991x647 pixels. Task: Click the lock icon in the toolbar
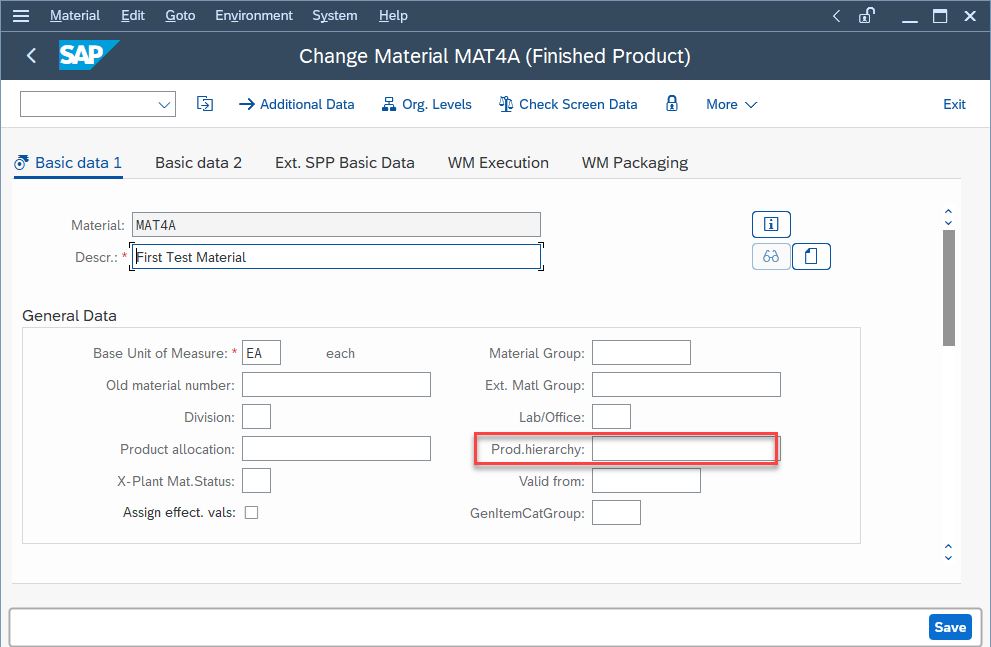[x=672, y=104]
